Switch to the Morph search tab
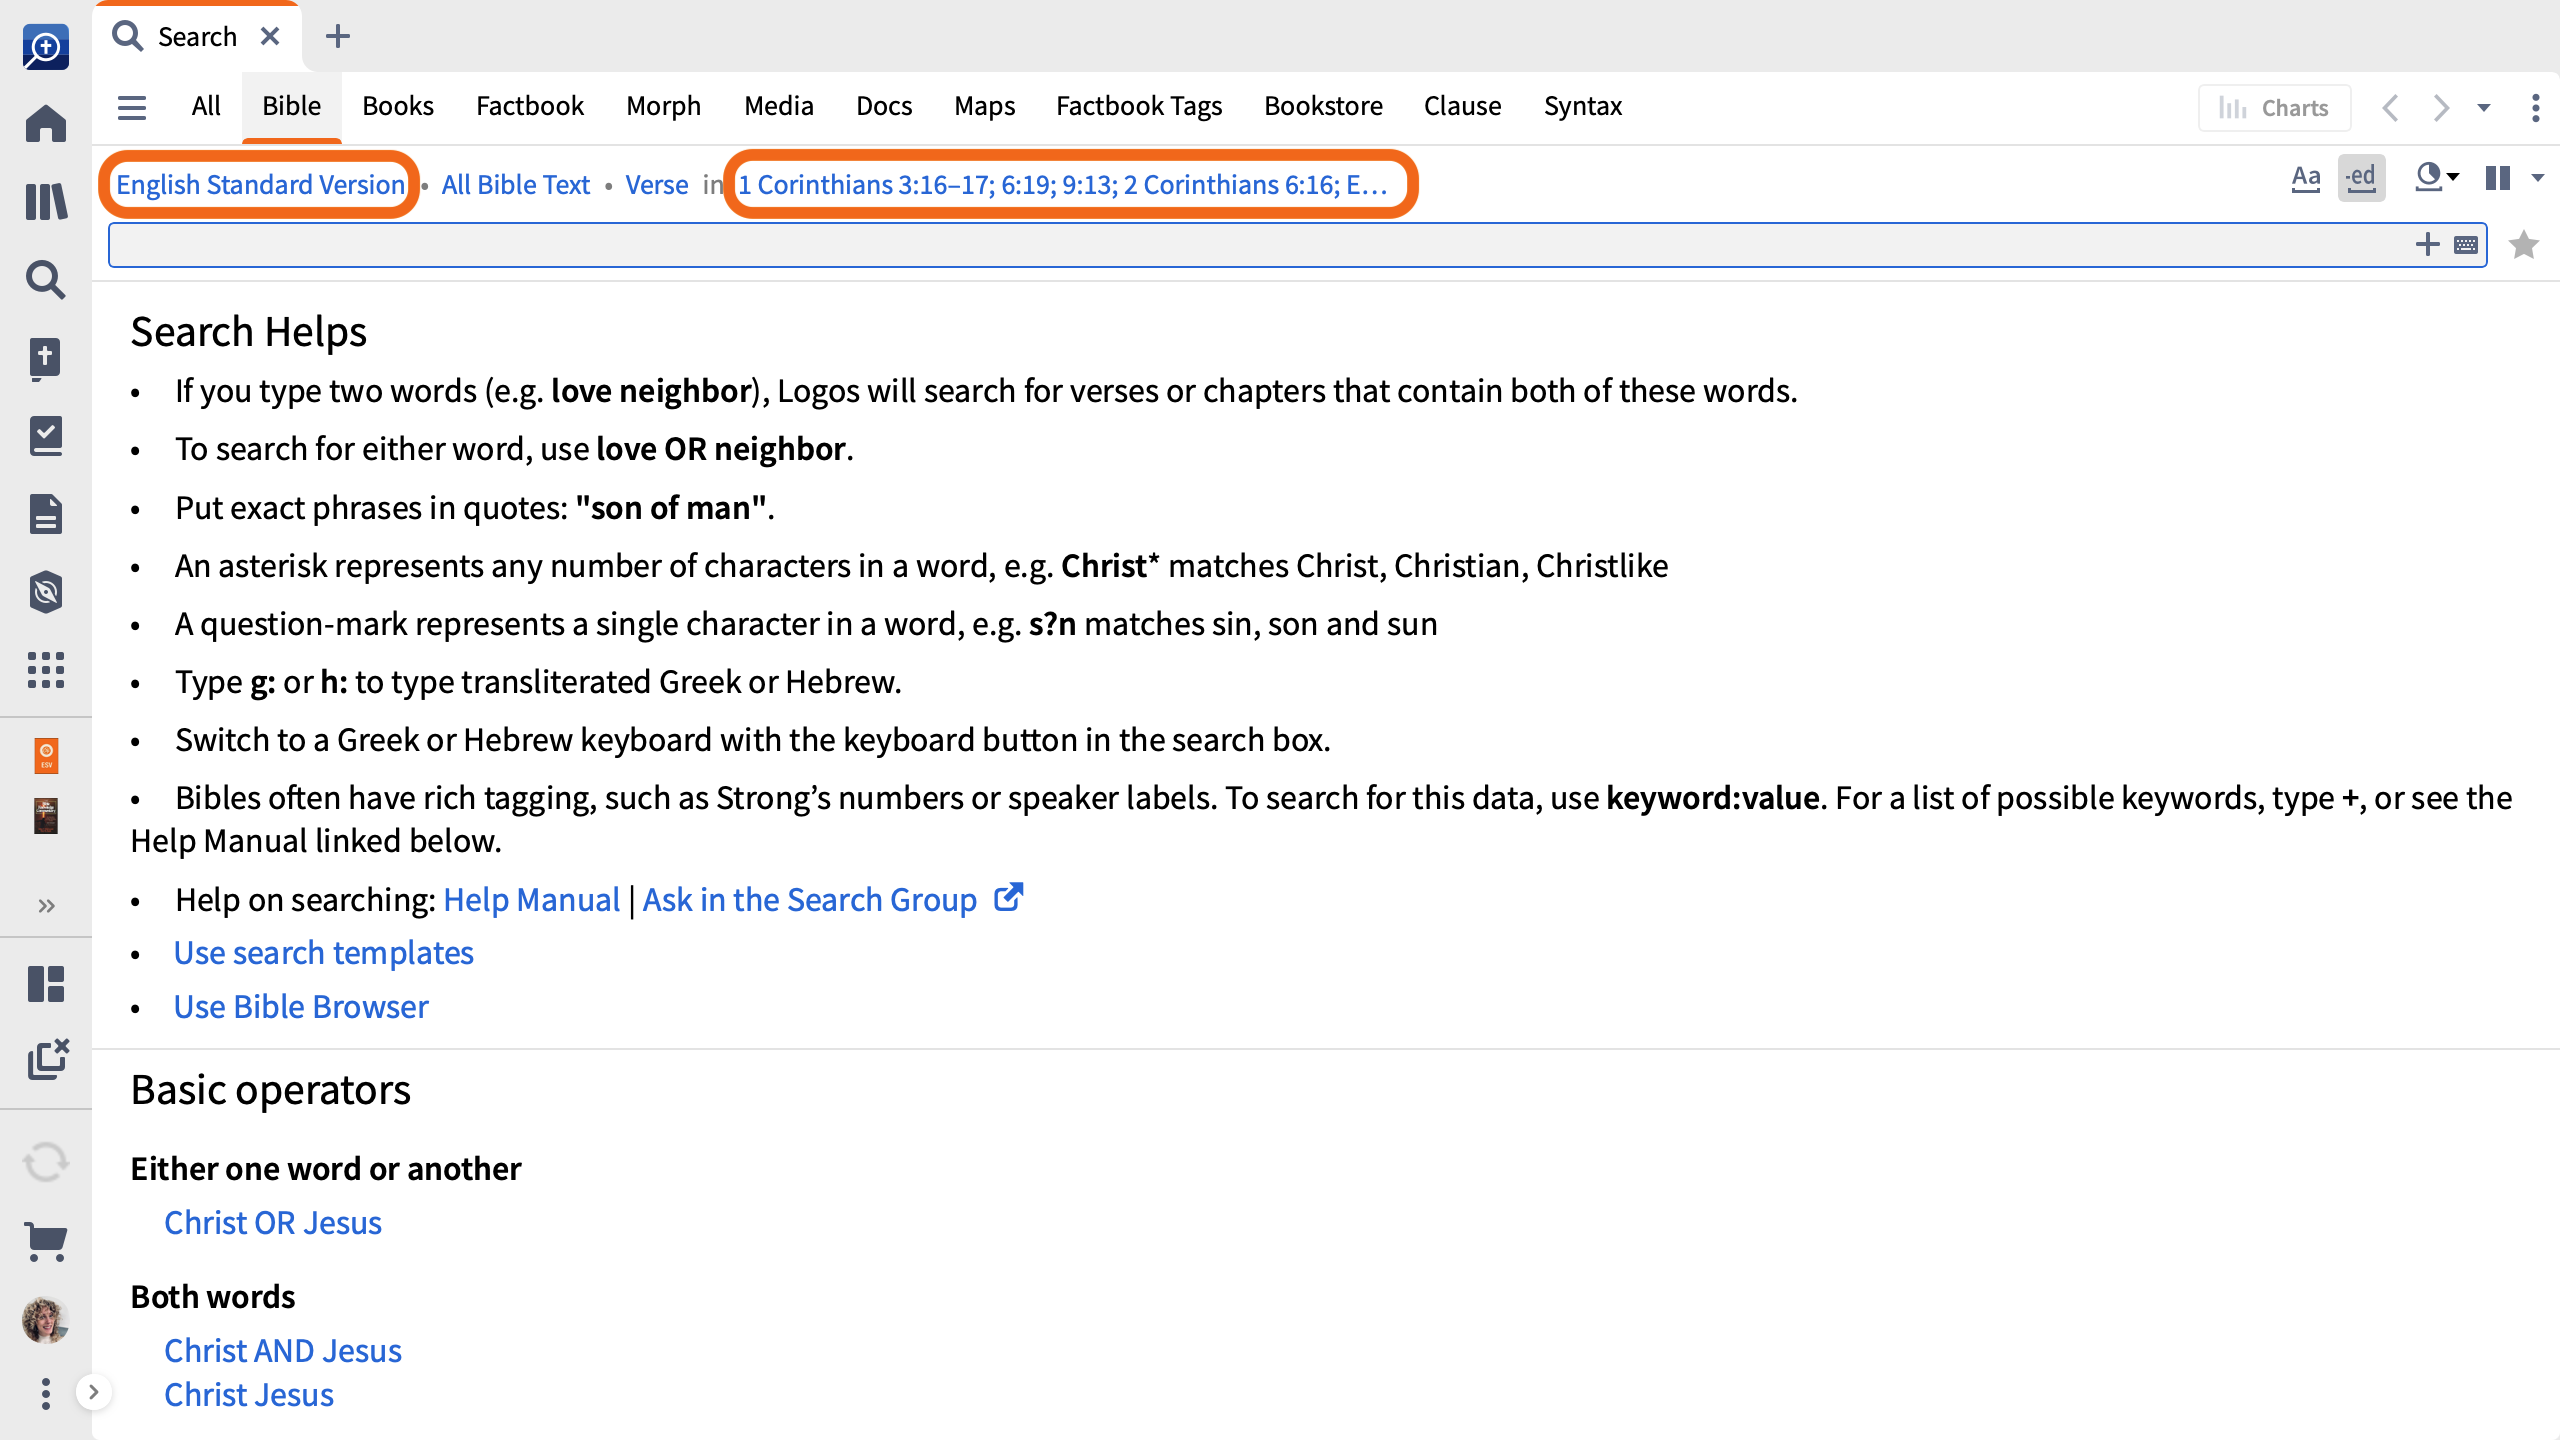The width and height of the screenshot is (2560, 1440). (664, 106)
